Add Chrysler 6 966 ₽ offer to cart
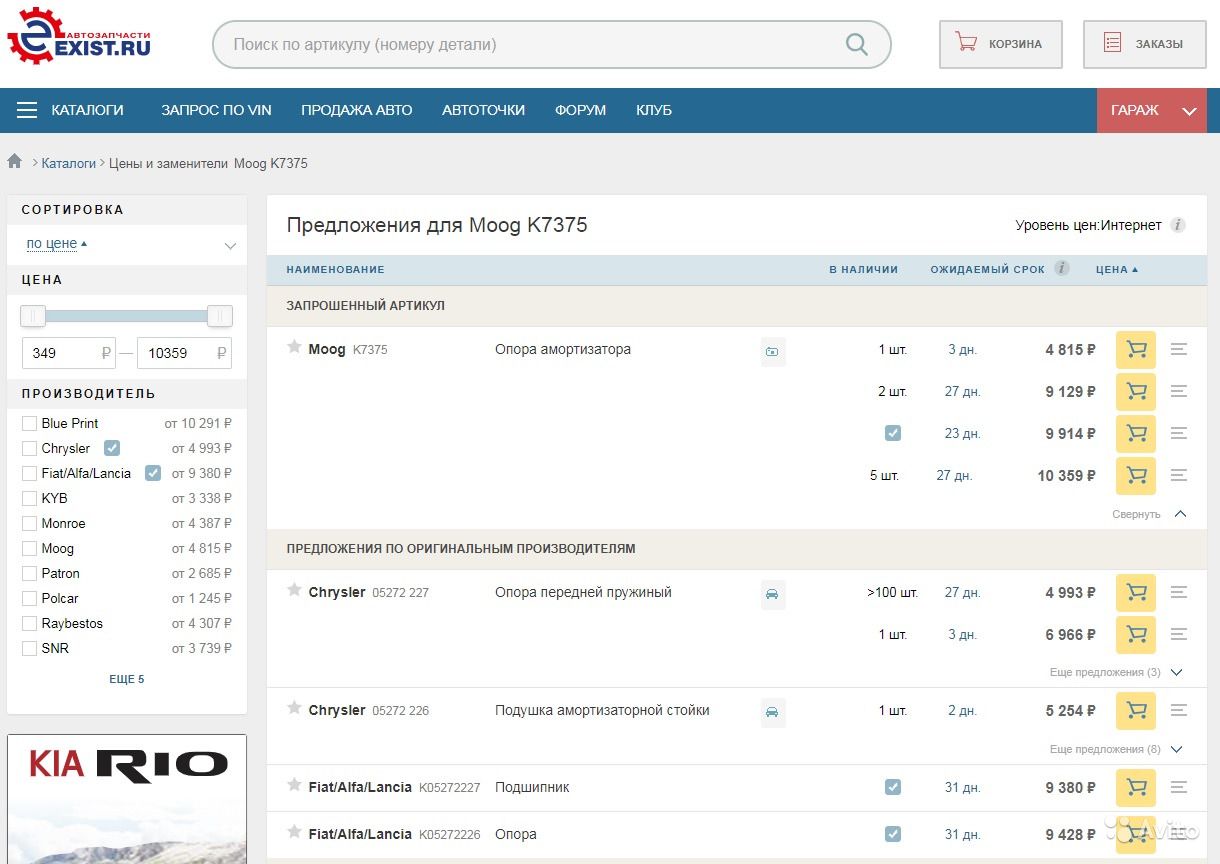Viewport: 1220px width, 864px height. pos(1136,635)
